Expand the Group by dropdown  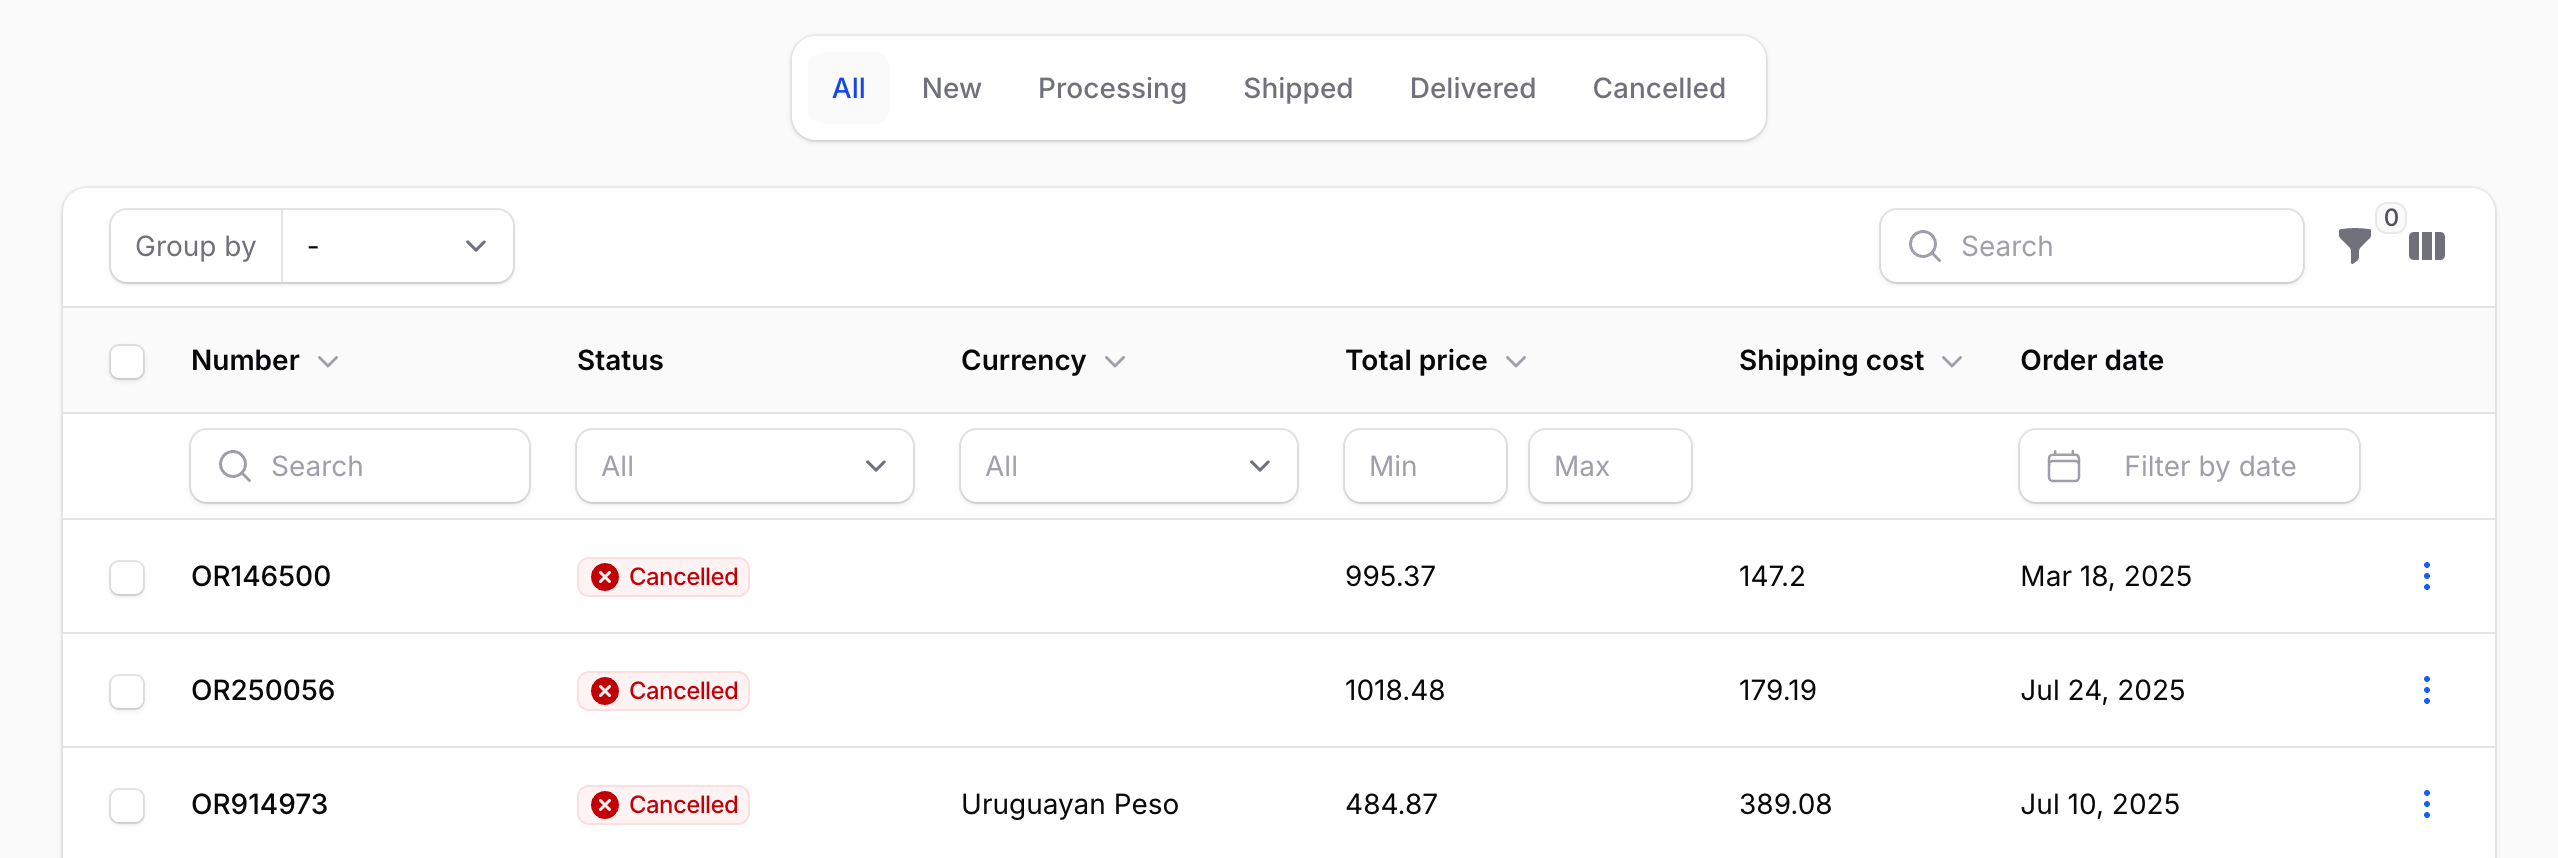(x=398, y=246)
